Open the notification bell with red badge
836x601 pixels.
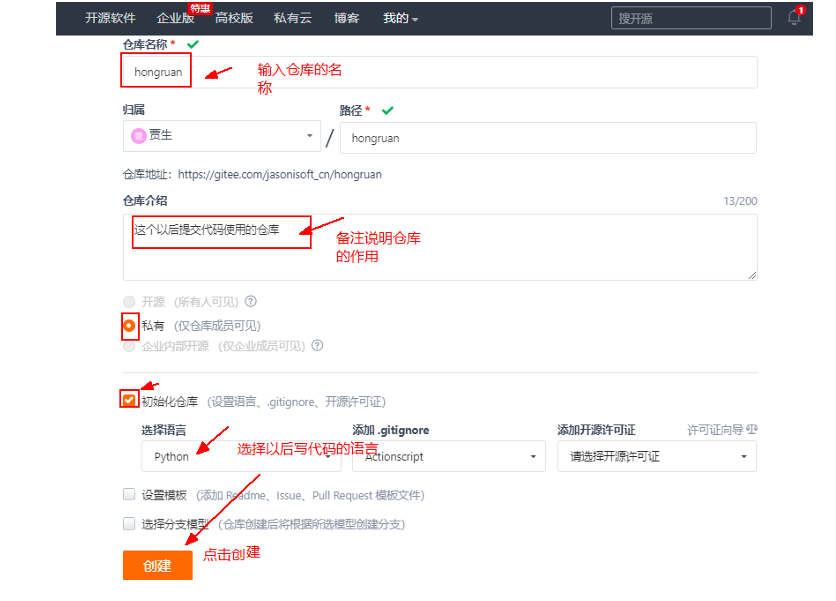[x=794, y=17]
